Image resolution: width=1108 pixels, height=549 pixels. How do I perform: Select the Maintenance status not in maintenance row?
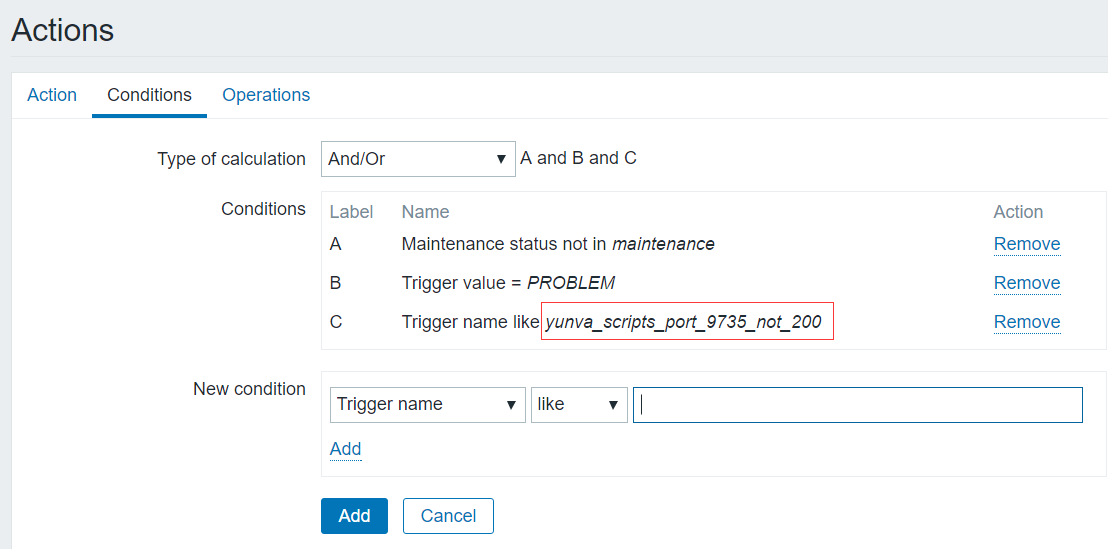coord(557,244)
